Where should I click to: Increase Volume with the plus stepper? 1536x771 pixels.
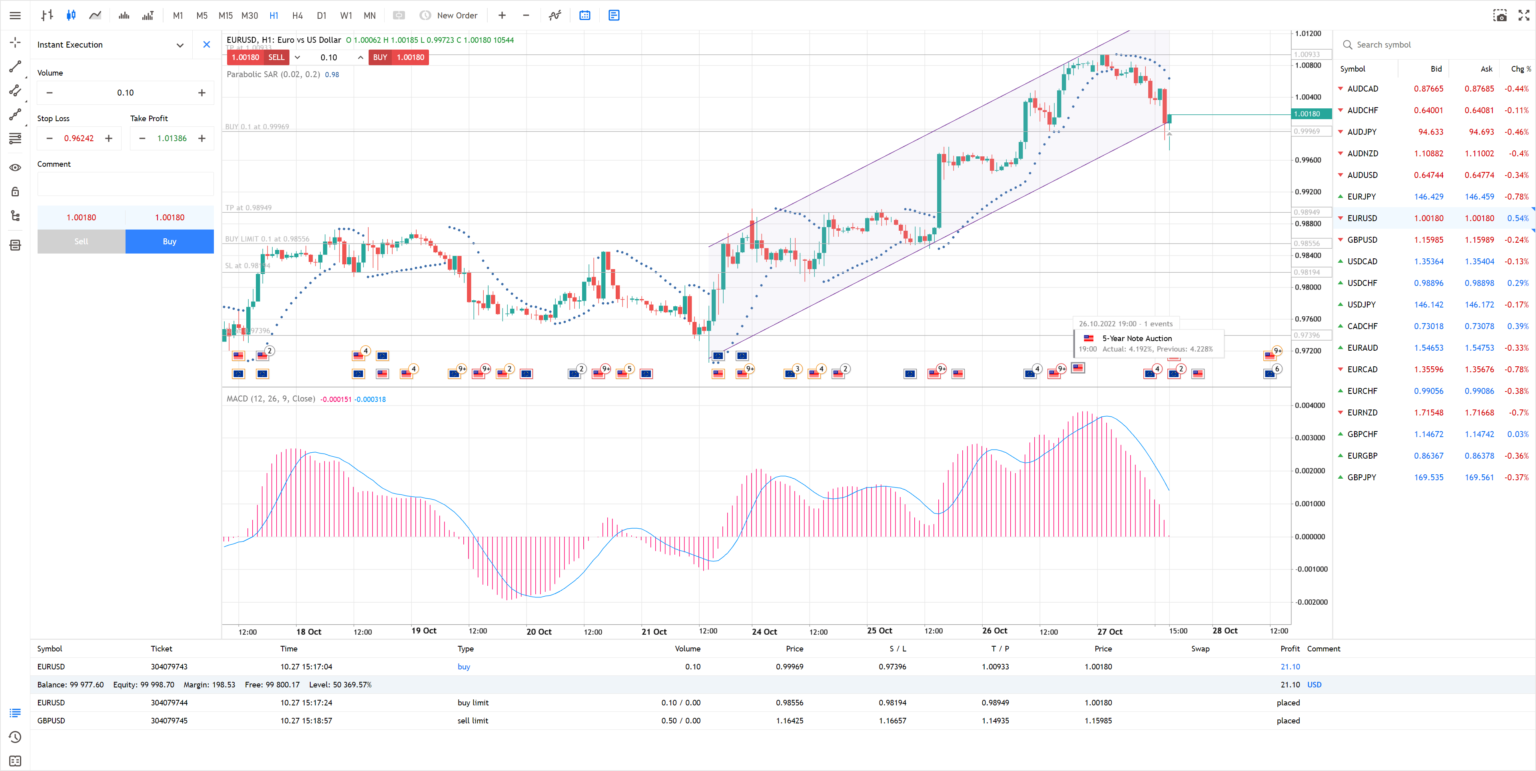201,92
